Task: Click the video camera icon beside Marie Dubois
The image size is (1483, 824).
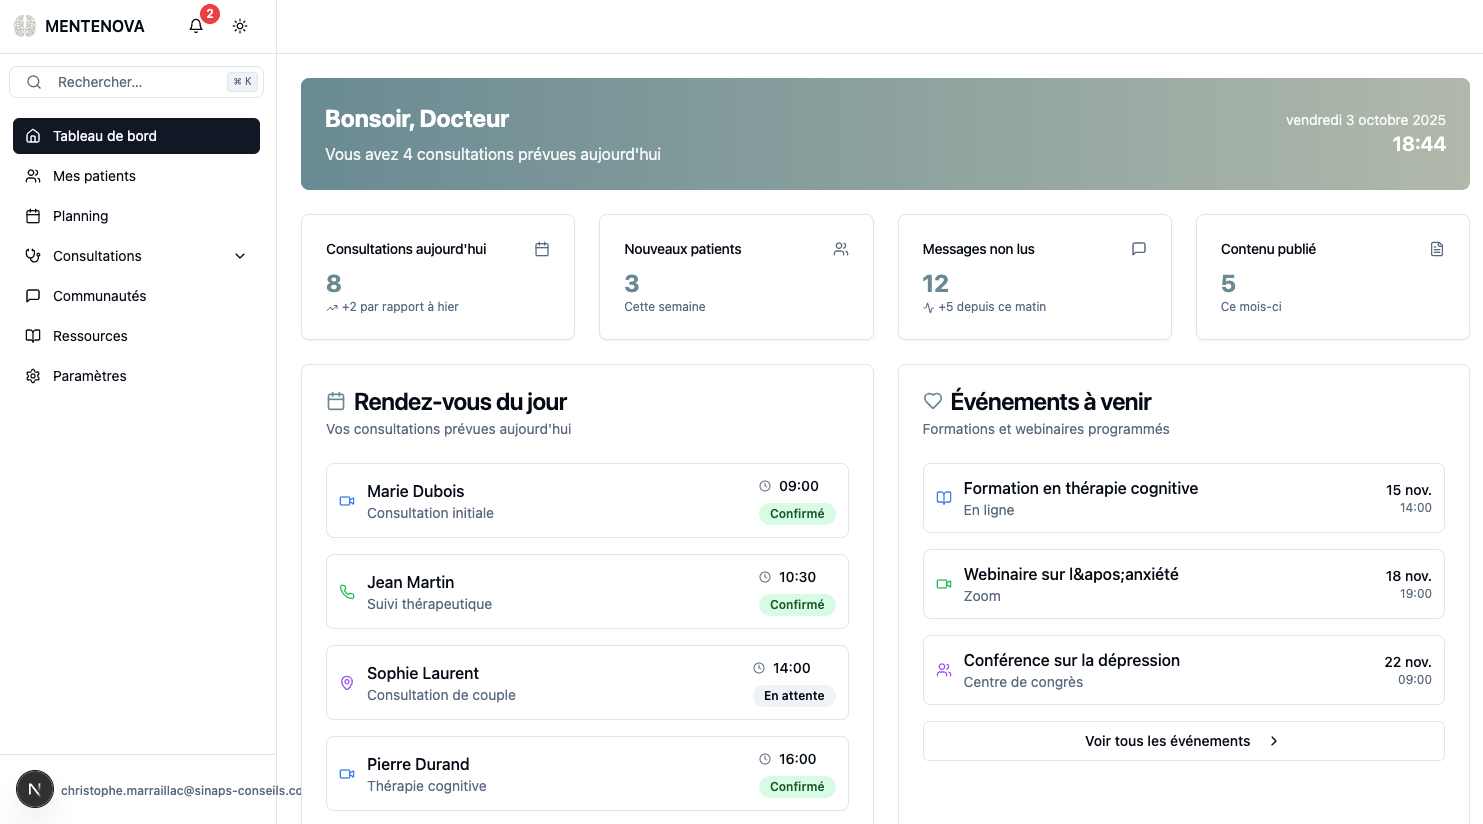Action: (347, 500)
